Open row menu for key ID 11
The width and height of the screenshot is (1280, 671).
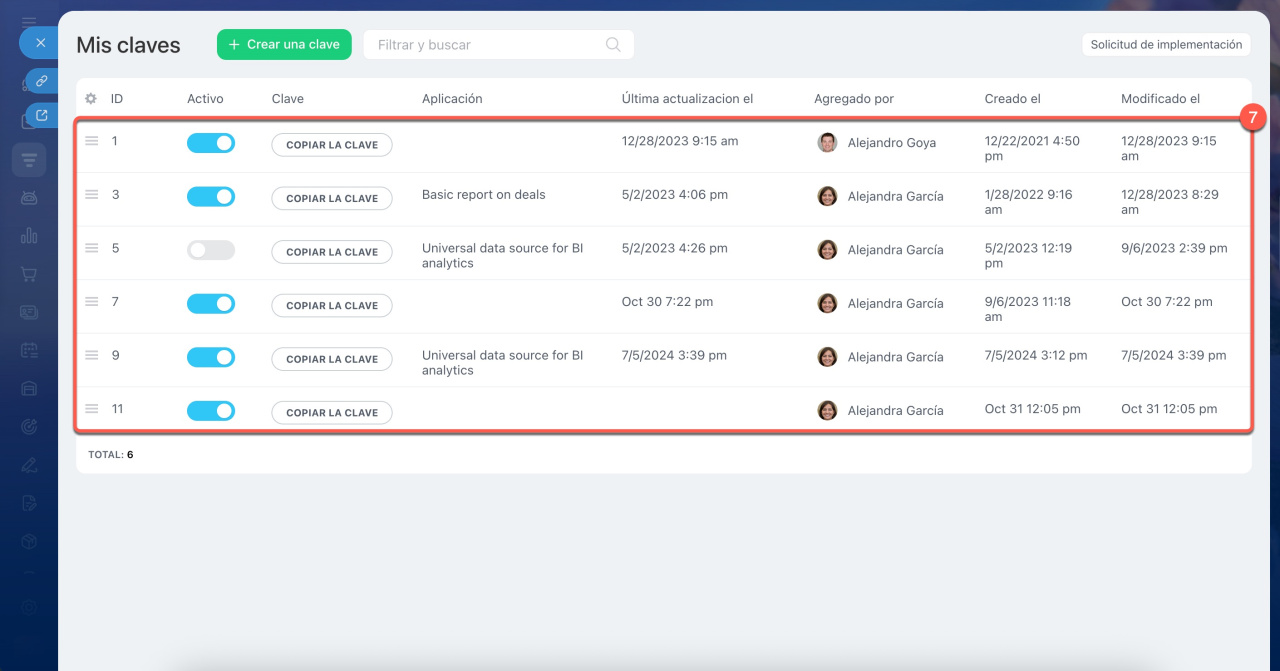click(91, 409)
